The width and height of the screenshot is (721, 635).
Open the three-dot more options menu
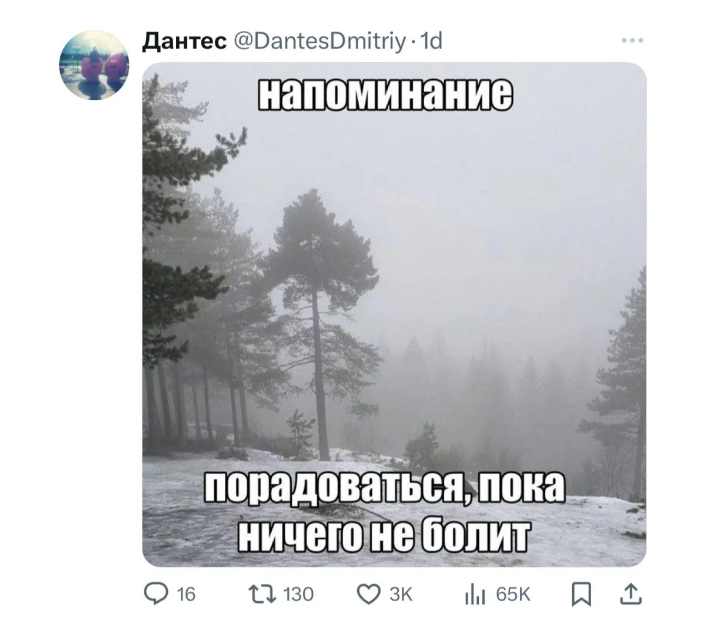(632, 40)
